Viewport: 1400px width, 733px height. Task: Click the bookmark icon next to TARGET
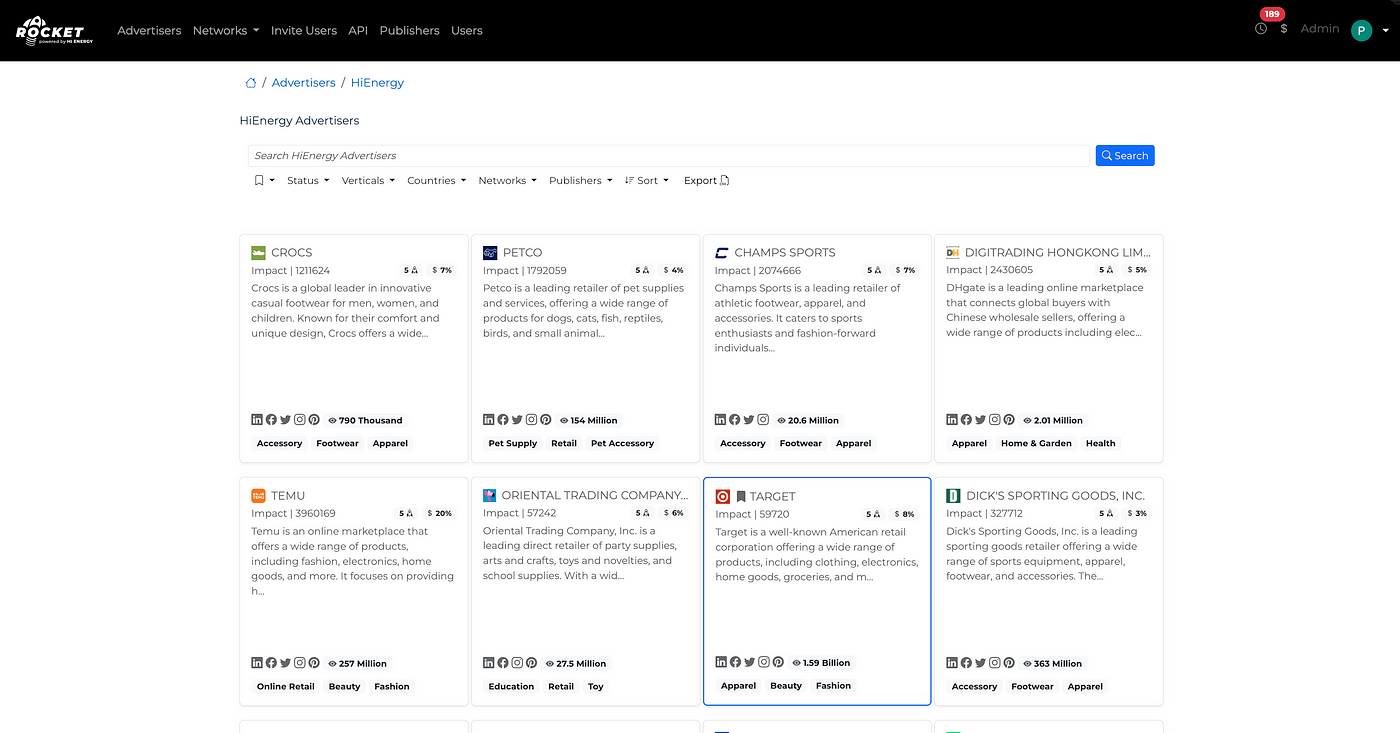741,496
